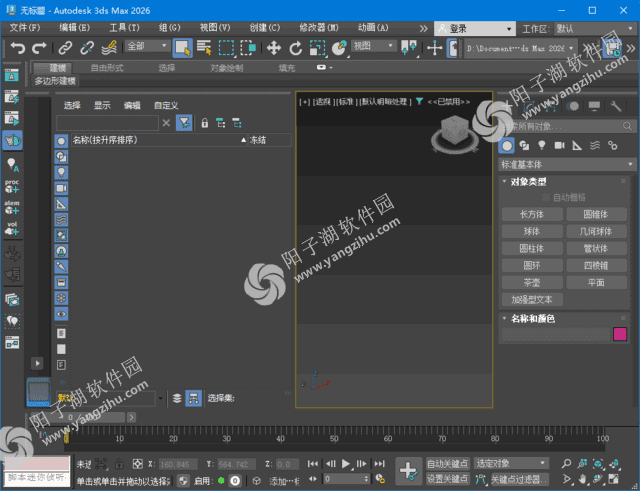This screenshot has width=640, height=491.
Task: Collapse the 对象类型 rollout
Action: (x=528, y=182)
